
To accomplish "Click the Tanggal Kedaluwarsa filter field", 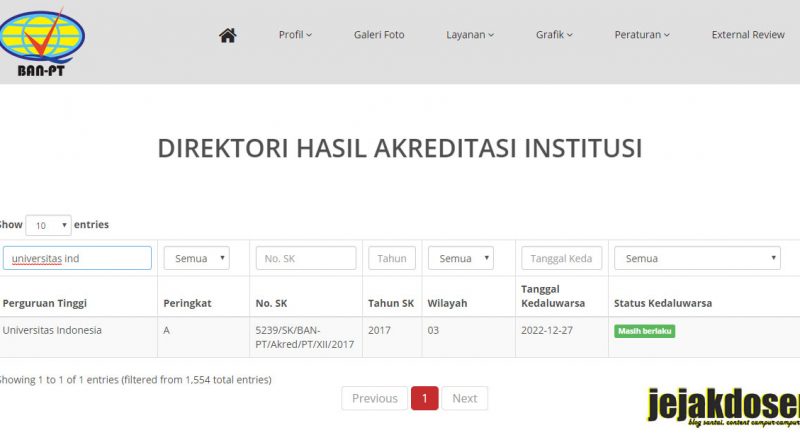I will pos(562,258).
